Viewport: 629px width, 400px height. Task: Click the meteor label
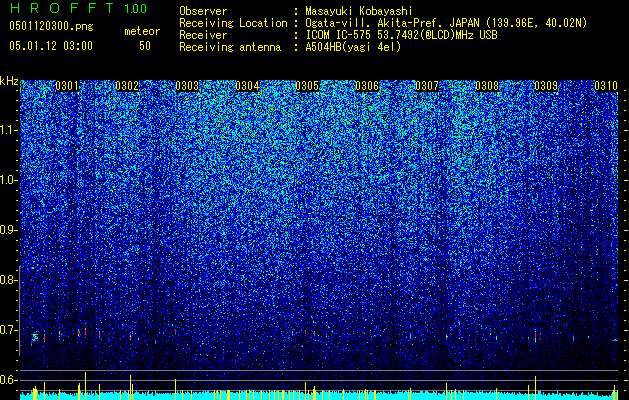point(142,31)
